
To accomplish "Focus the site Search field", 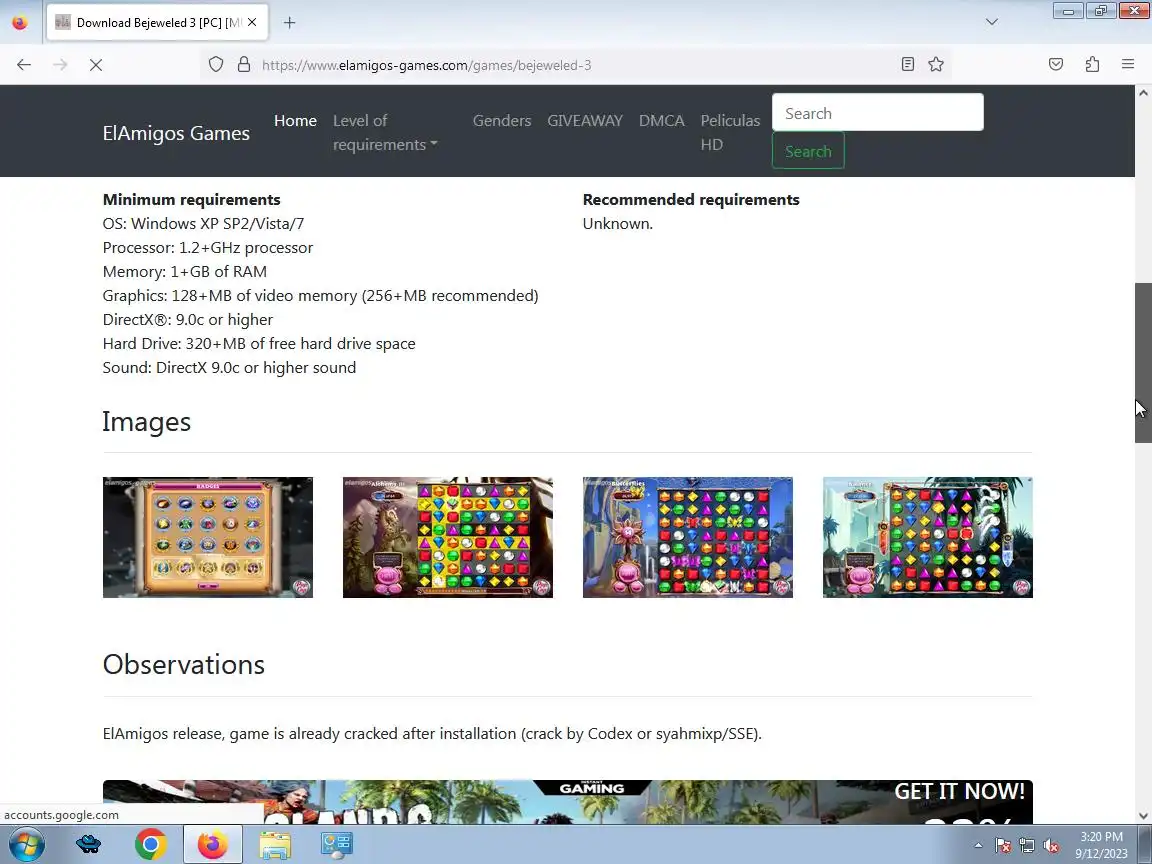I will pyautogui.click(x=877, y=112).
